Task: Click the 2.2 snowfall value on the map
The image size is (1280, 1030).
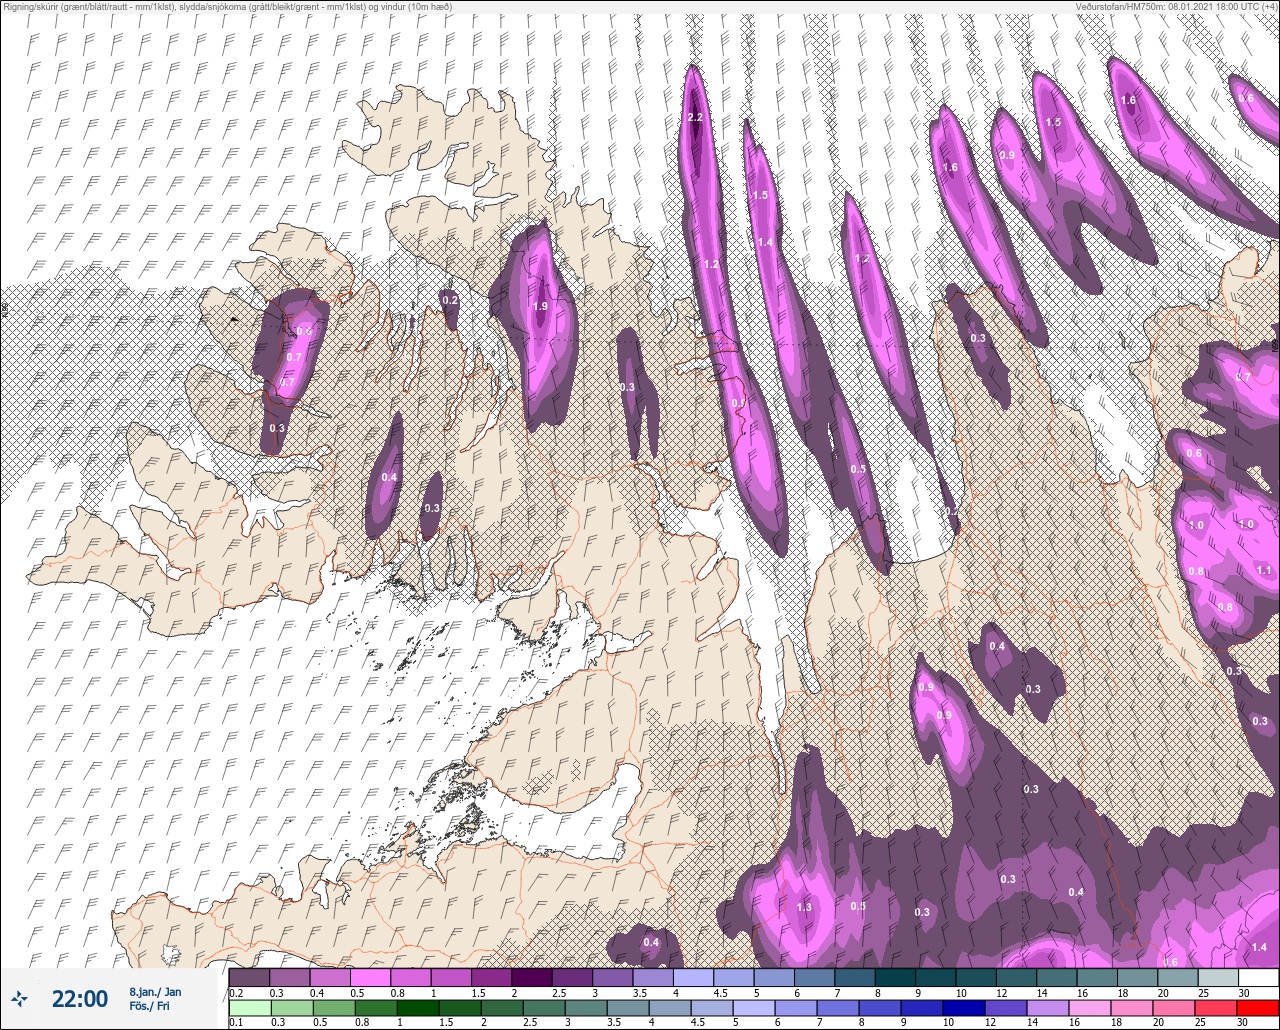Action: click(697, 118)
